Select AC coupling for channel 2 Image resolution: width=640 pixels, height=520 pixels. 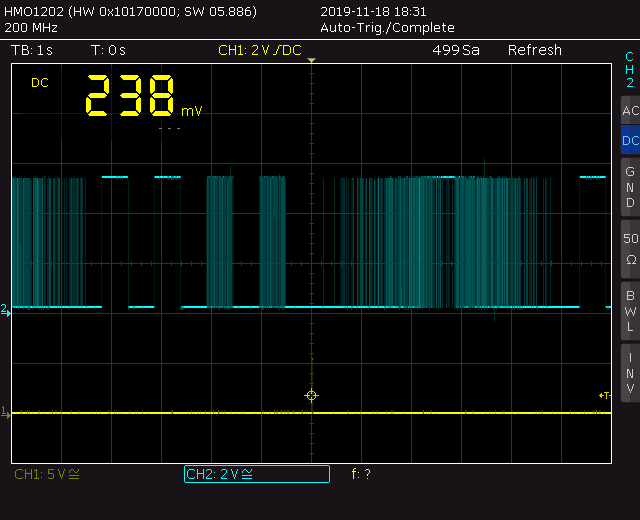631,110
